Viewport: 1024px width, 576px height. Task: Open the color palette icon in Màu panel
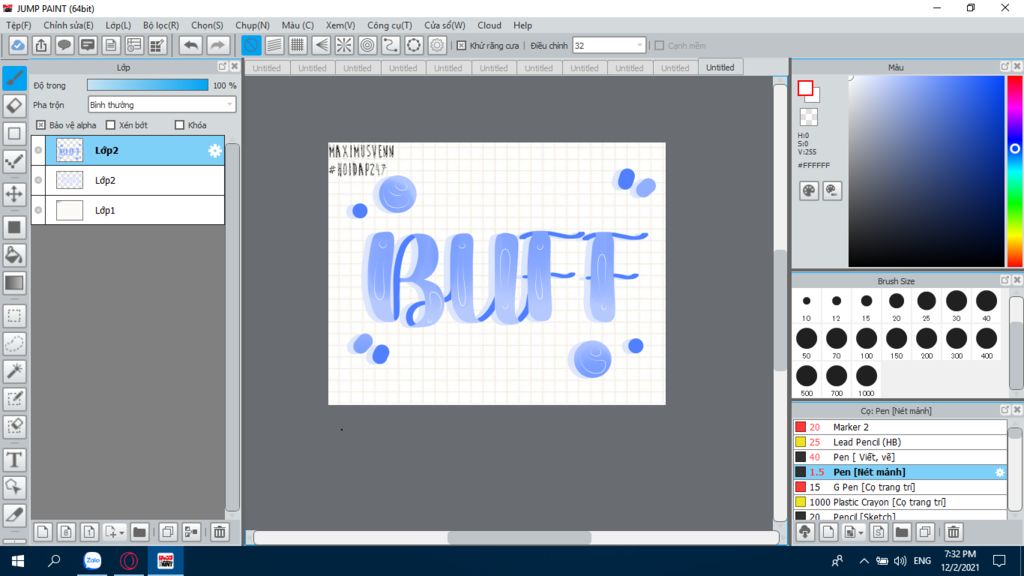pyautogui.click(x=808, y=191)
